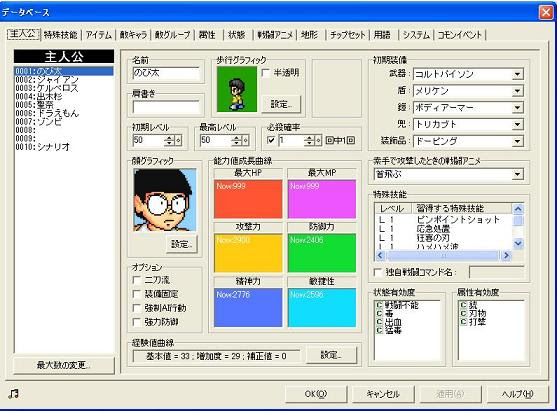Click the scroll-up arrow in 特殊技能 list
This screenshot has height=411, width=557.
pyautogui.click(x=518, y=209)
